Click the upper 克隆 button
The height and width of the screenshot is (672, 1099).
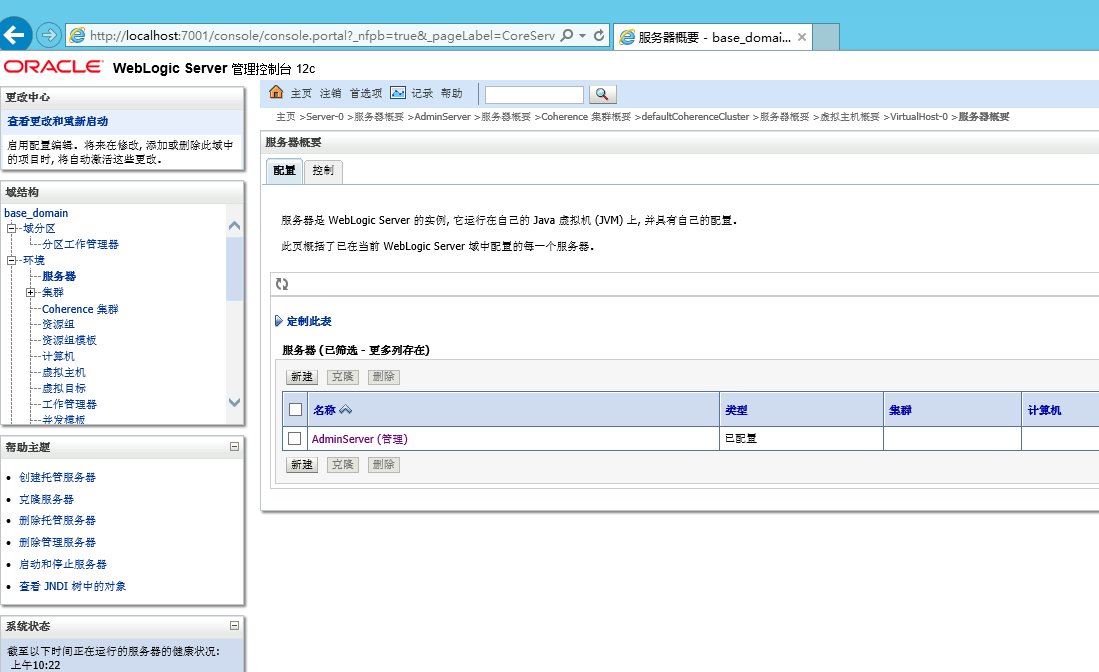click(x=343, y=377)
